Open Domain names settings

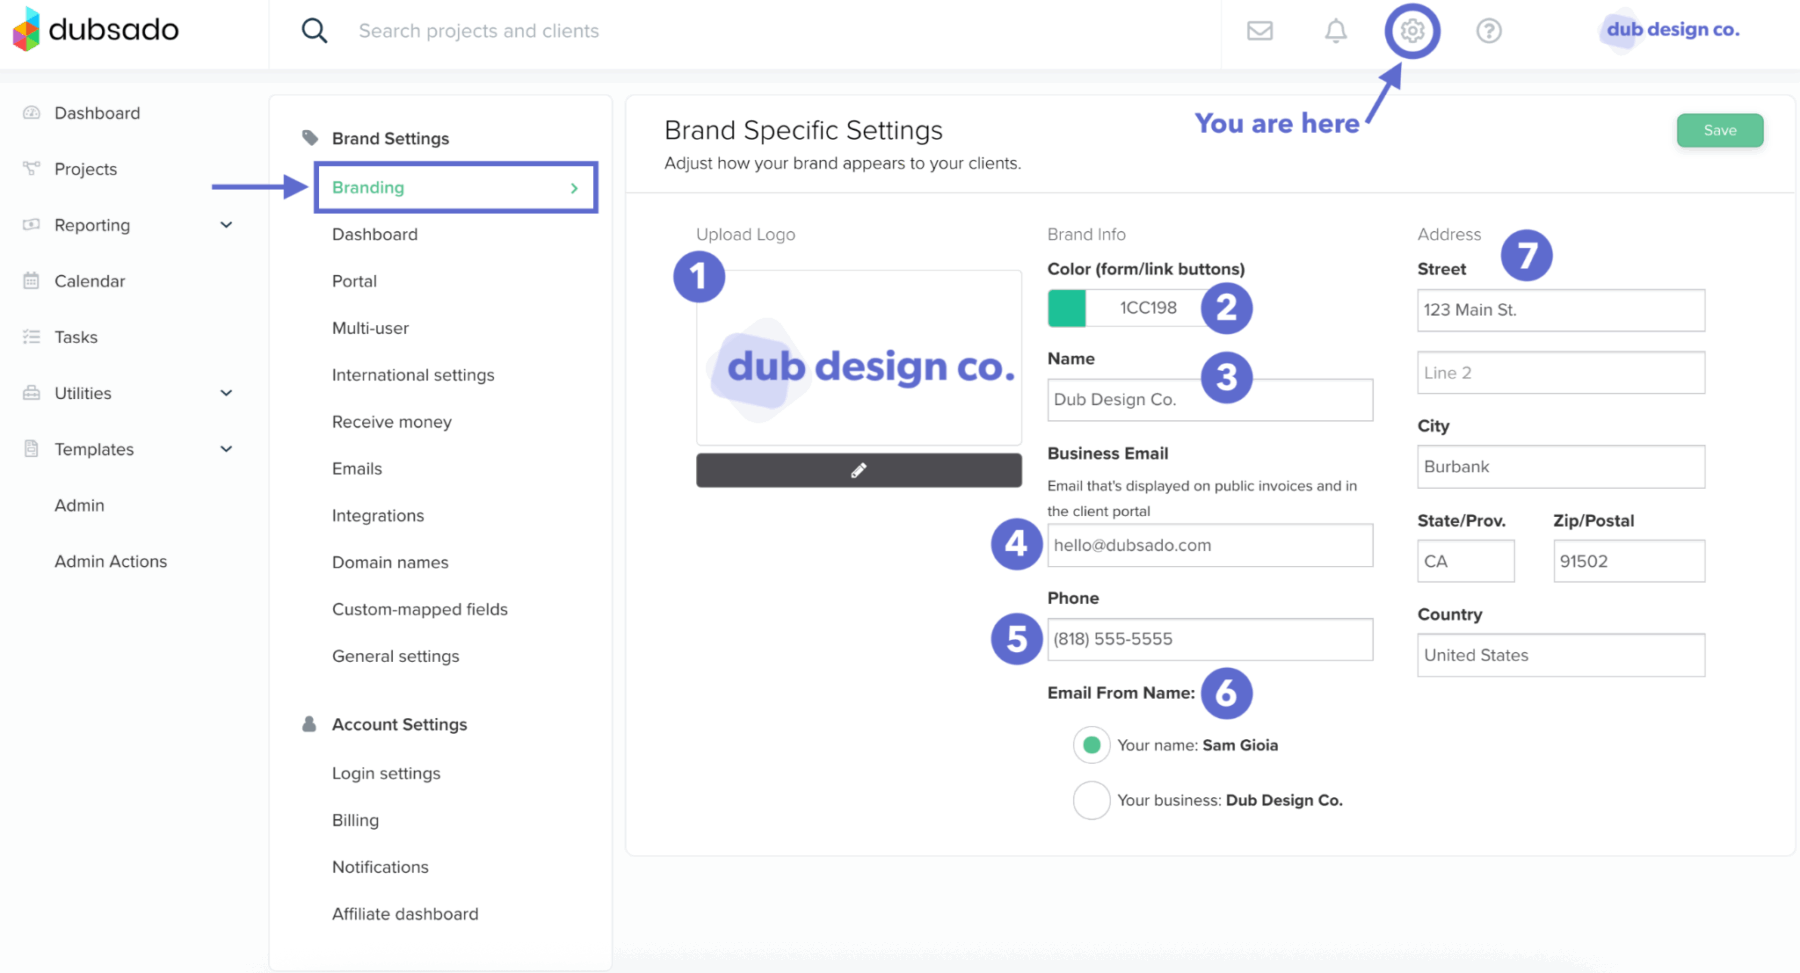click(x=390, y=562)
